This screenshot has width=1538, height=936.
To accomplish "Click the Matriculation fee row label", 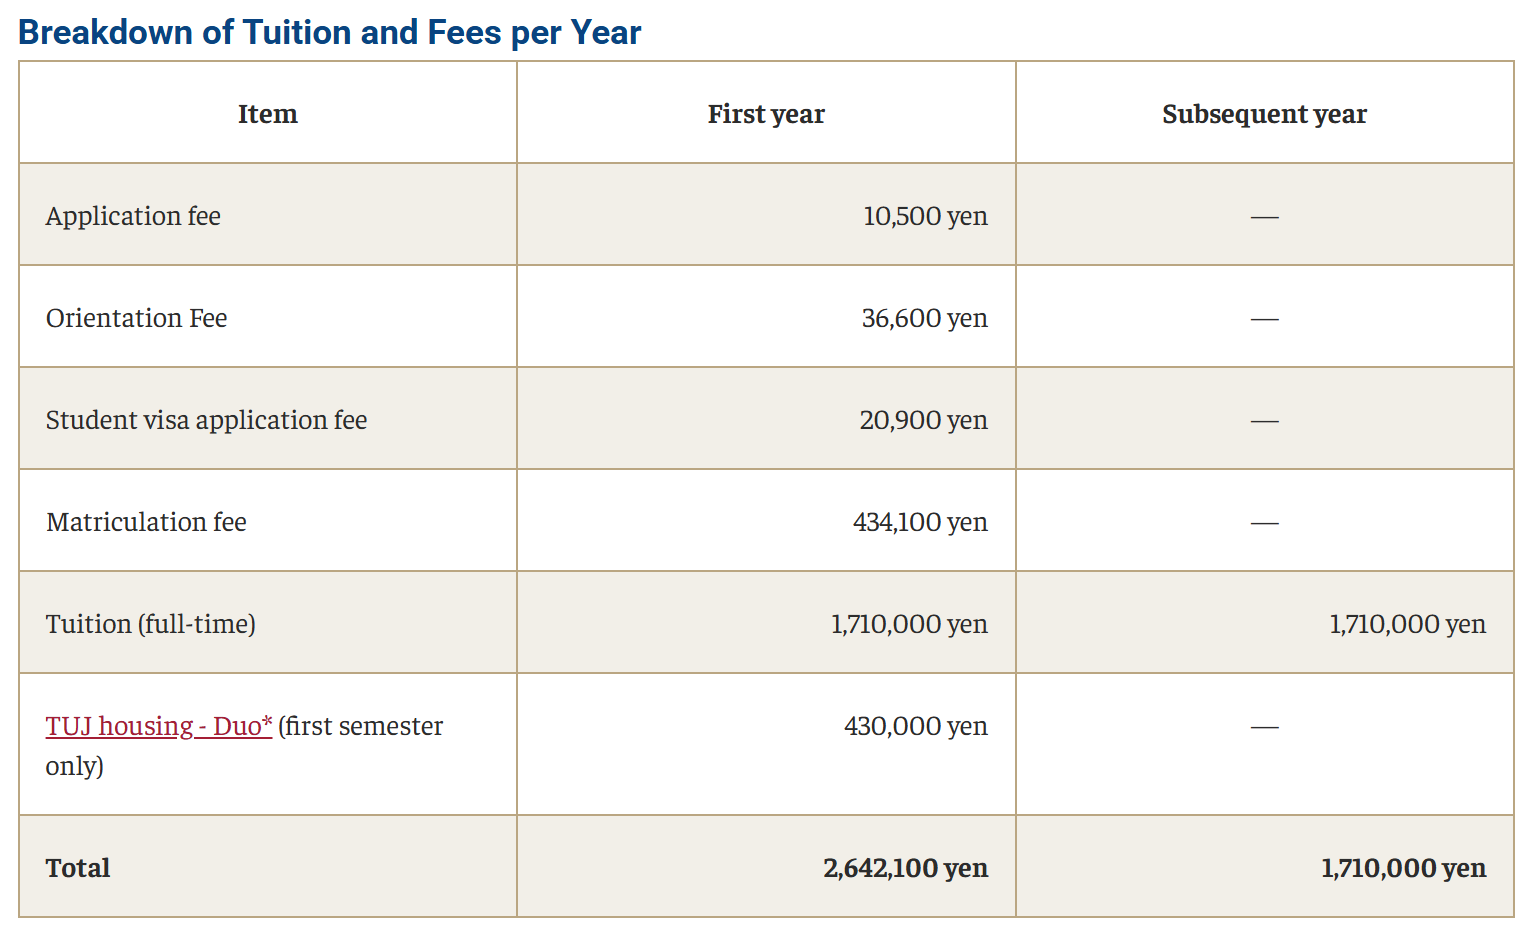I will pyautogui.click(x=146, y=522).
